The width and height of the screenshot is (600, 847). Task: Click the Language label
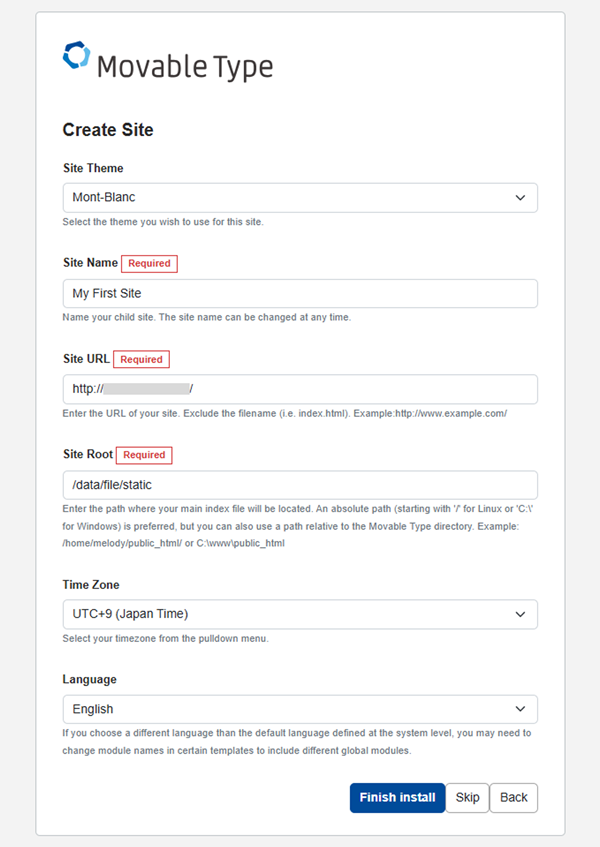click(x=89, y=679)
